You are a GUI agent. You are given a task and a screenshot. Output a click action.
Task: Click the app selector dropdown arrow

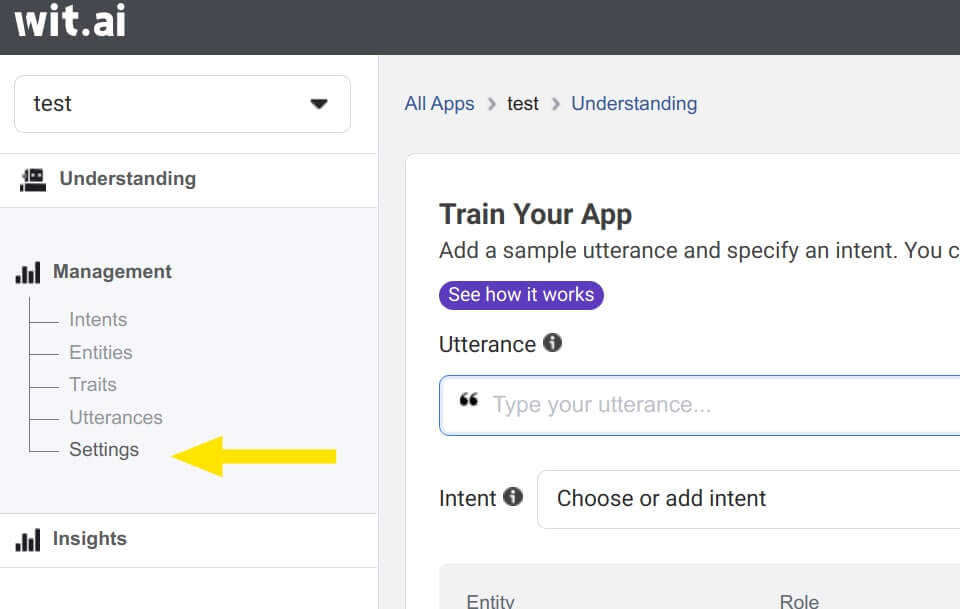click(319, 104)
